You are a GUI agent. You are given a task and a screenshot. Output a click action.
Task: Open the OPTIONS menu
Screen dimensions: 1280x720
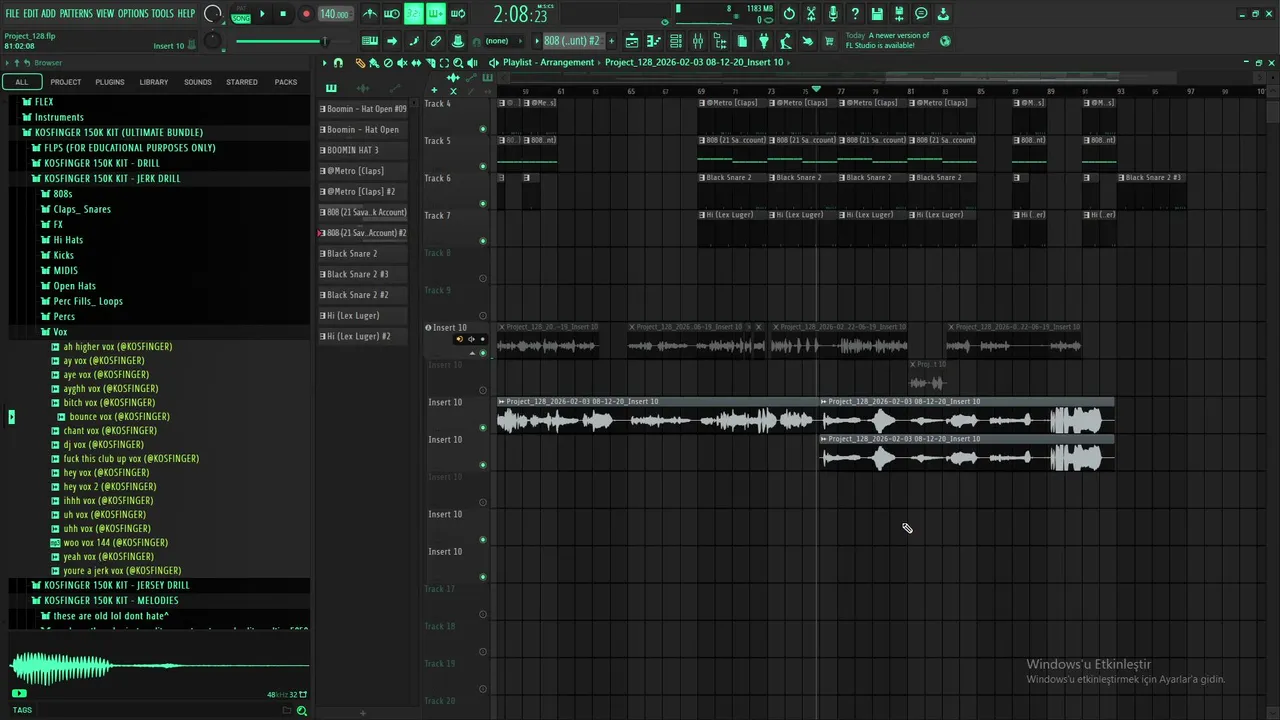[x=133, y=13]
